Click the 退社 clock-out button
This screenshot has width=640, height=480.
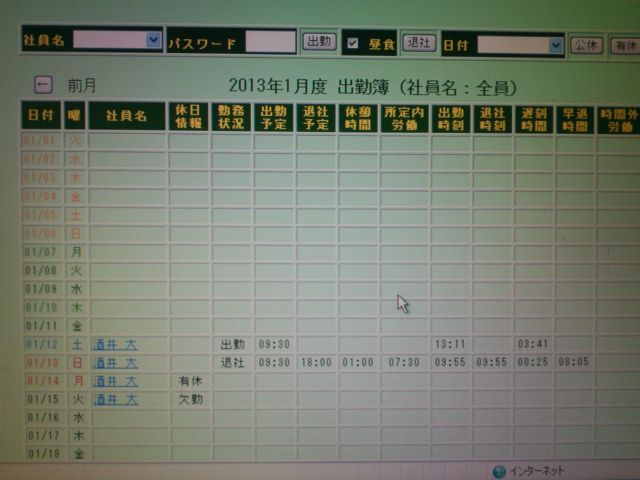pyautogui.click(x=419, y=42)
